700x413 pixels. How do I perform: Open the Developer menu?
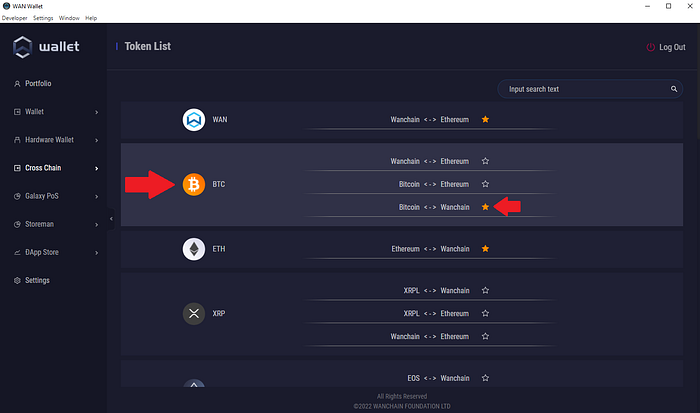tap(14, 18)
